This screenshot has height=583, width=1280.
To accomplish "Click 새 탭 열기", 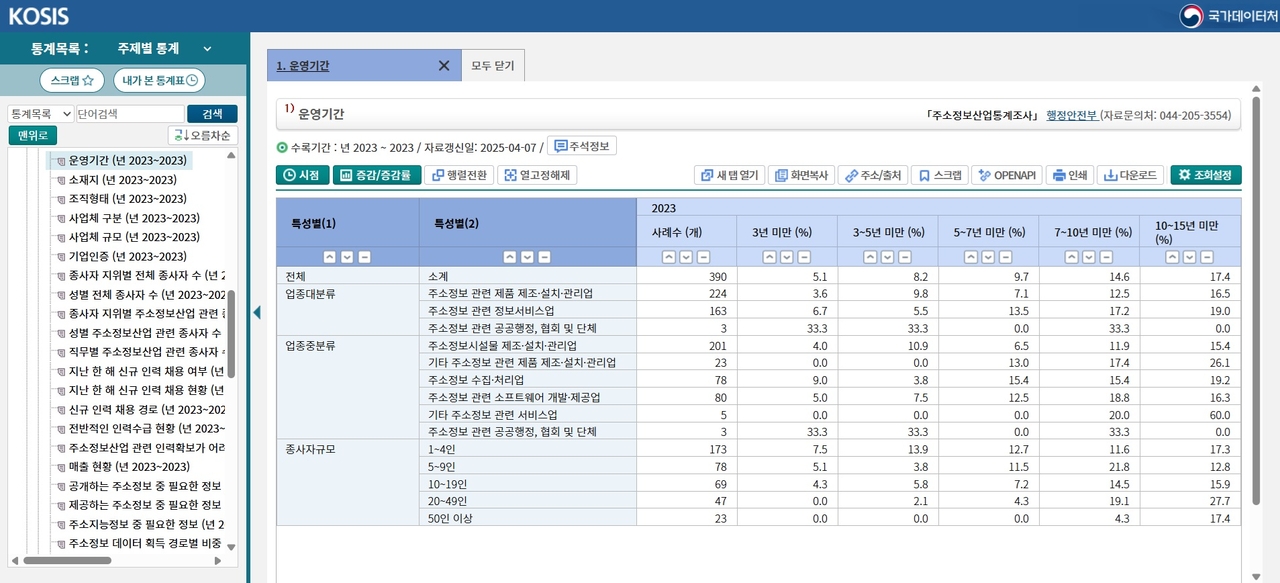I will pyautogui.click(x=729, y=175).
